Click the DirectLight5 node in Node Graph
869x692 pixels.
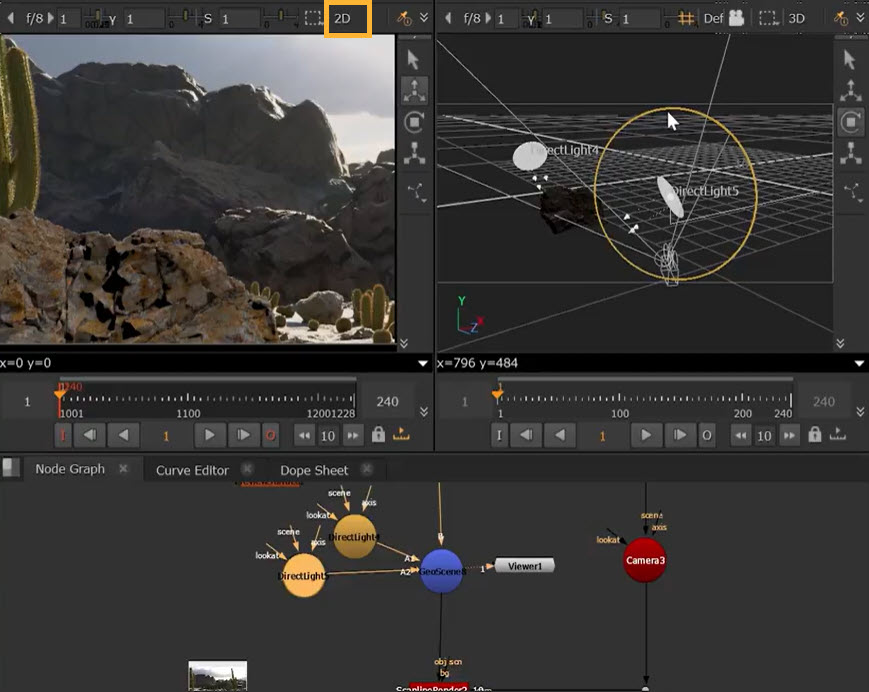point(304,576)
